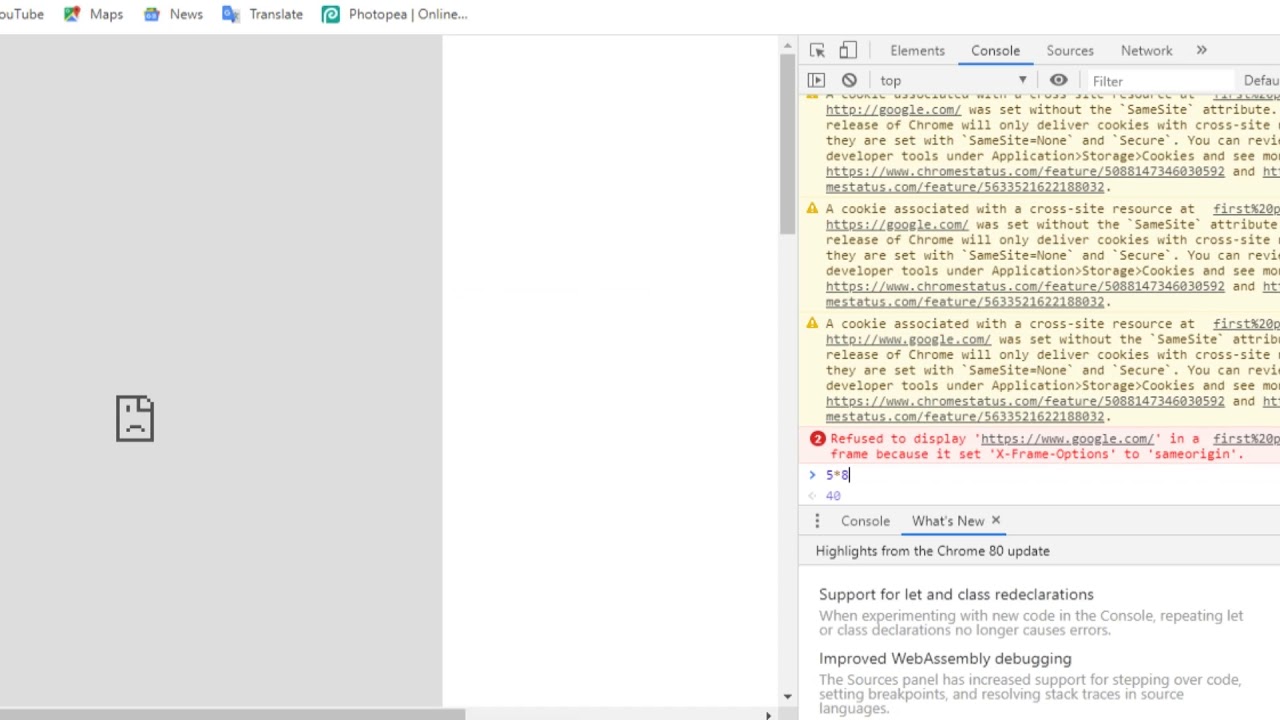Open chromestatus 5088147346030592 link in http://google.com/ warning
The image size is (1280, 720).
[1025, 172]
